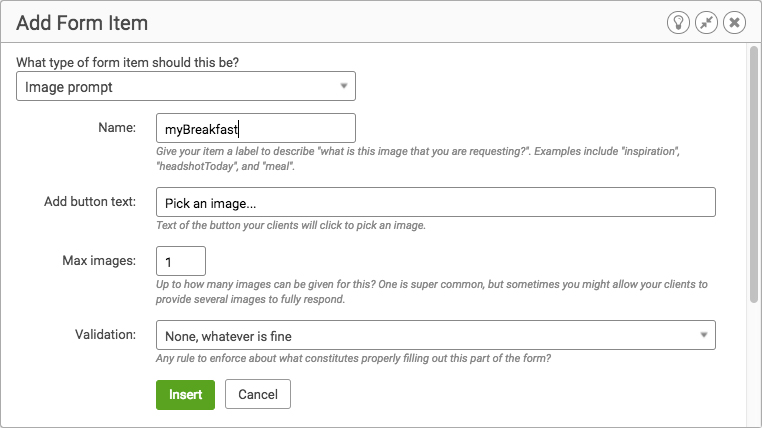Click the "Add button text:" label

[x=90, y=202]
